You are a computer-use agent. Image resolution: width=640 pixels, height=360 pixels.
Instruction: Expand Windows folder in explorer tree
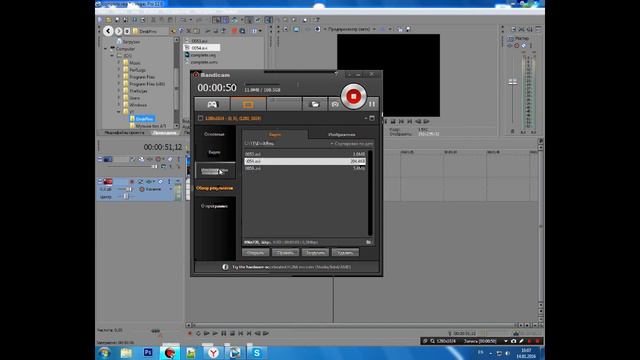point(119,105)
